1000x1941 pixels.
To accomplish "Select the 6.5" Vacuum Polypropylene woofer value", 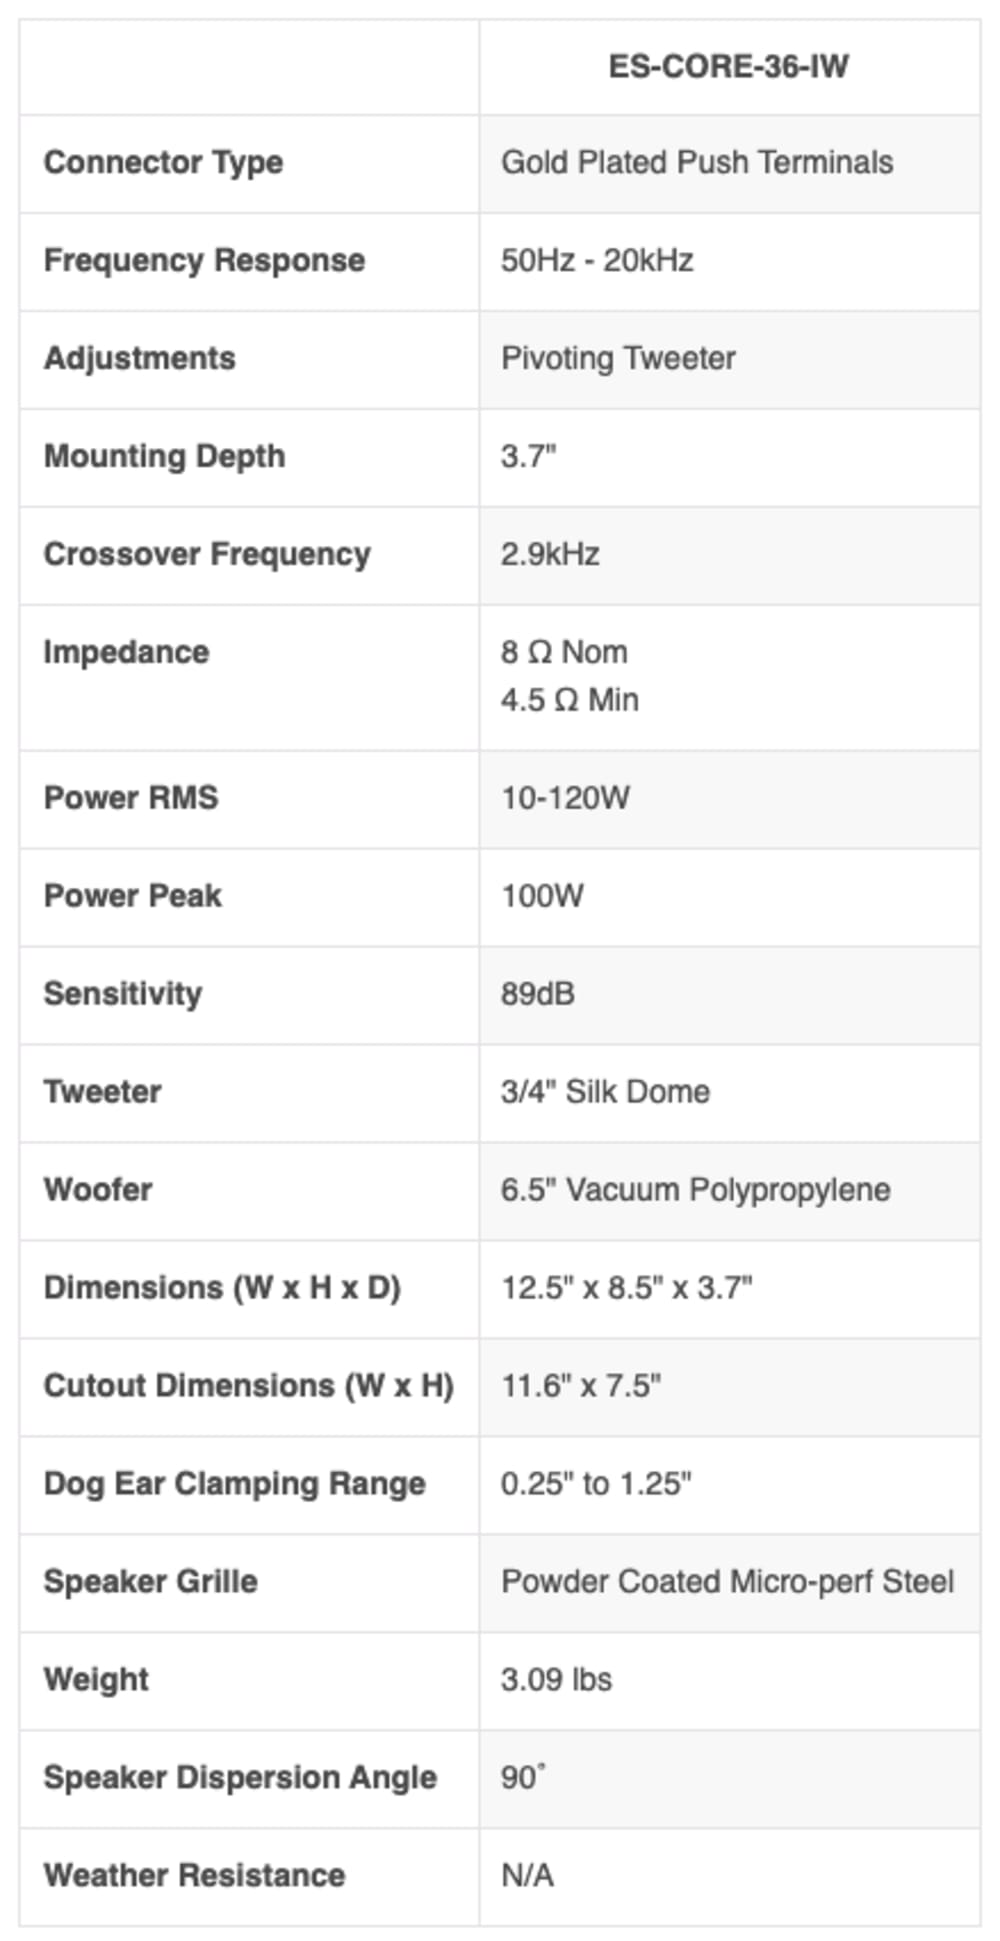I will [695, 1190].
